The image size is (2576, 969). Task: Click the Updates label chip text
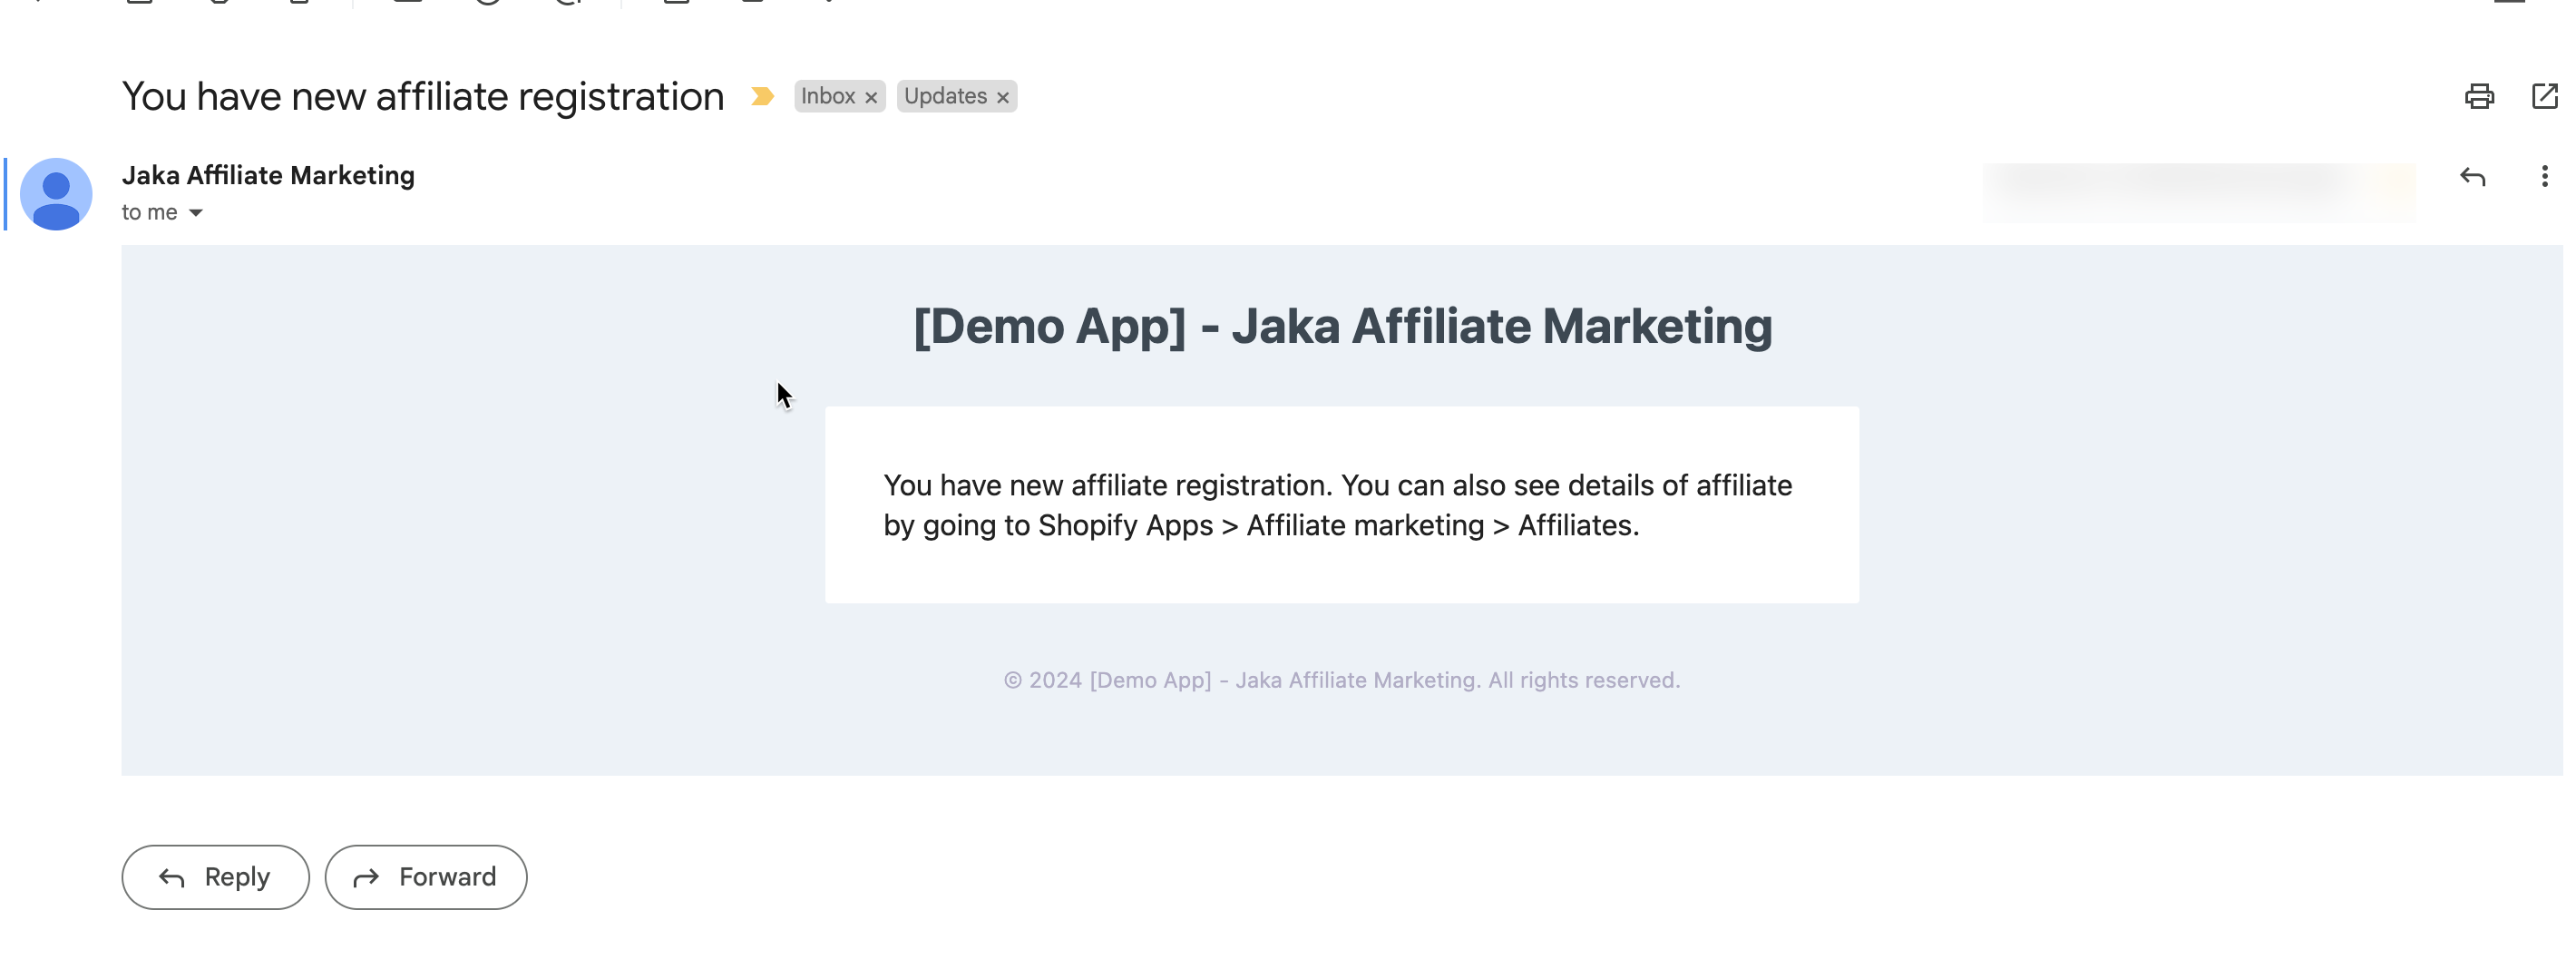tap(944, 96)
